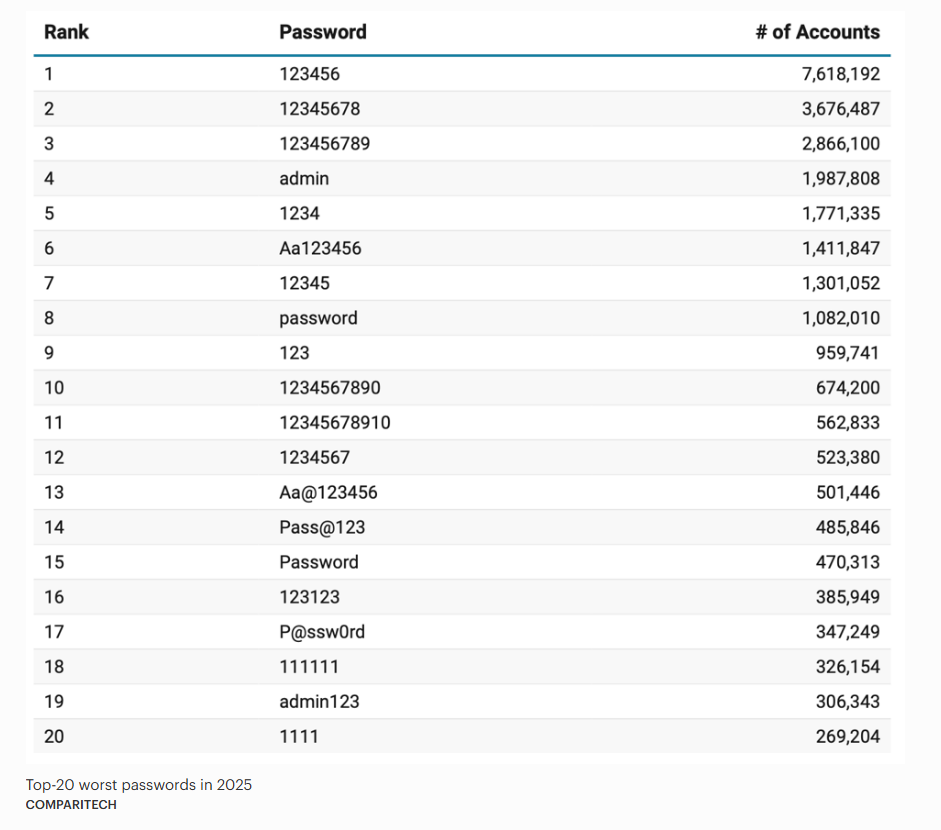The width and height of the screenshot is (941, 830).
Task: Click the account count 959,741
Action: click(x=848, y=353)
